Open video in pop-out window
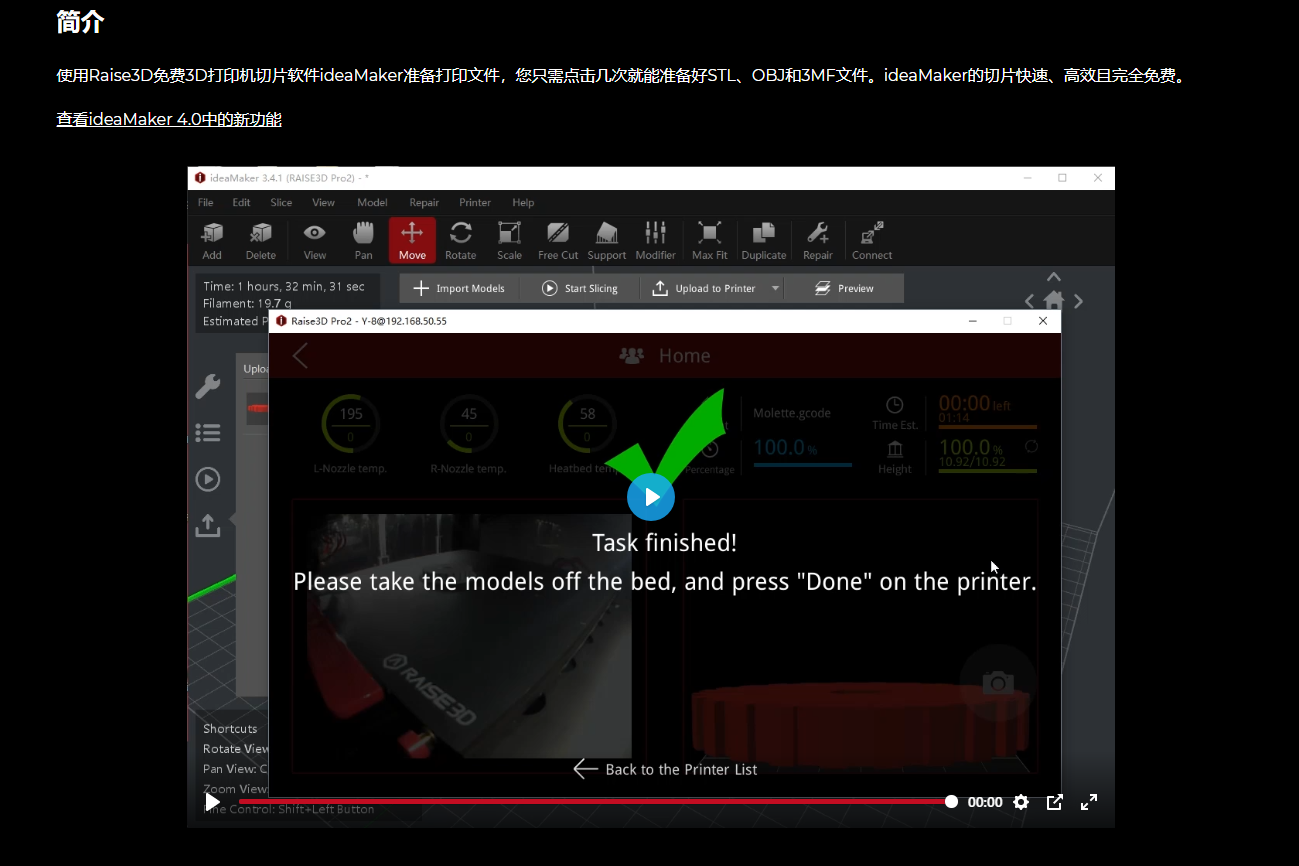This screenshot has height=866, width=1299. click(1054, 802)
